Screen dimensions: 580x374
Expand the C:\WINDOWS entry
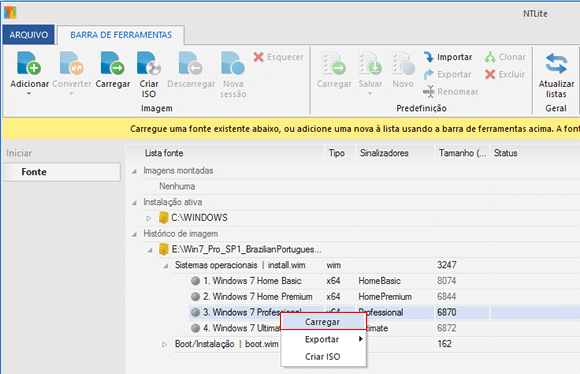point(149,218)
